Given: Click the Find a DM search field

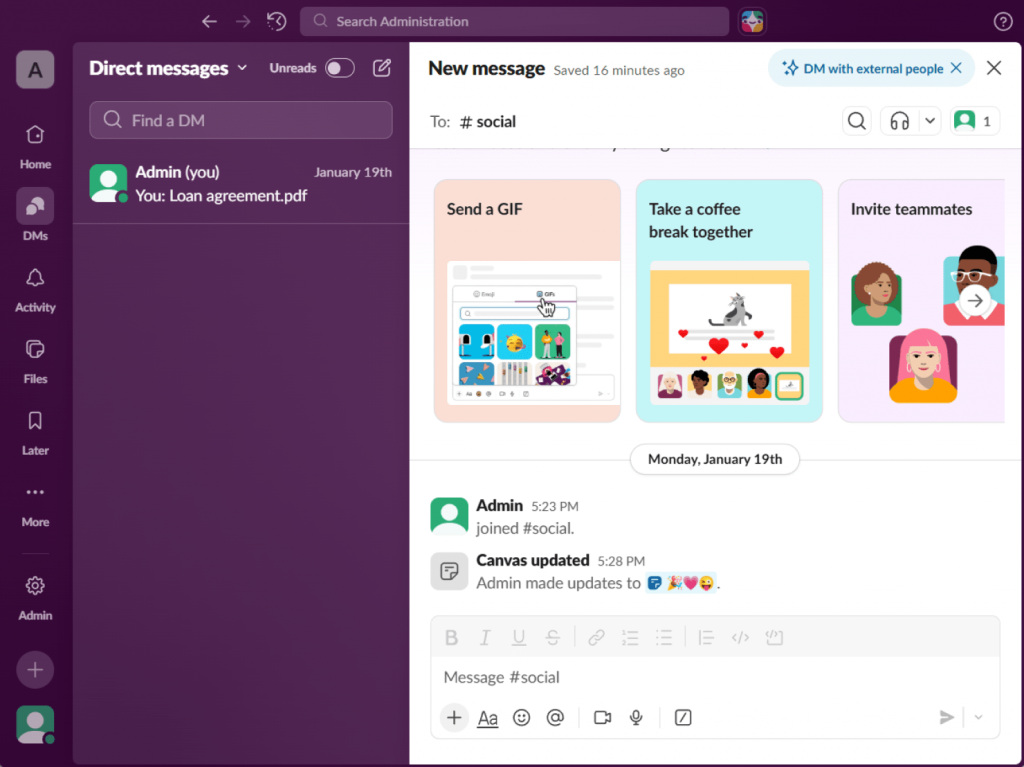Looking at the screenshot, I should point(241,120).
